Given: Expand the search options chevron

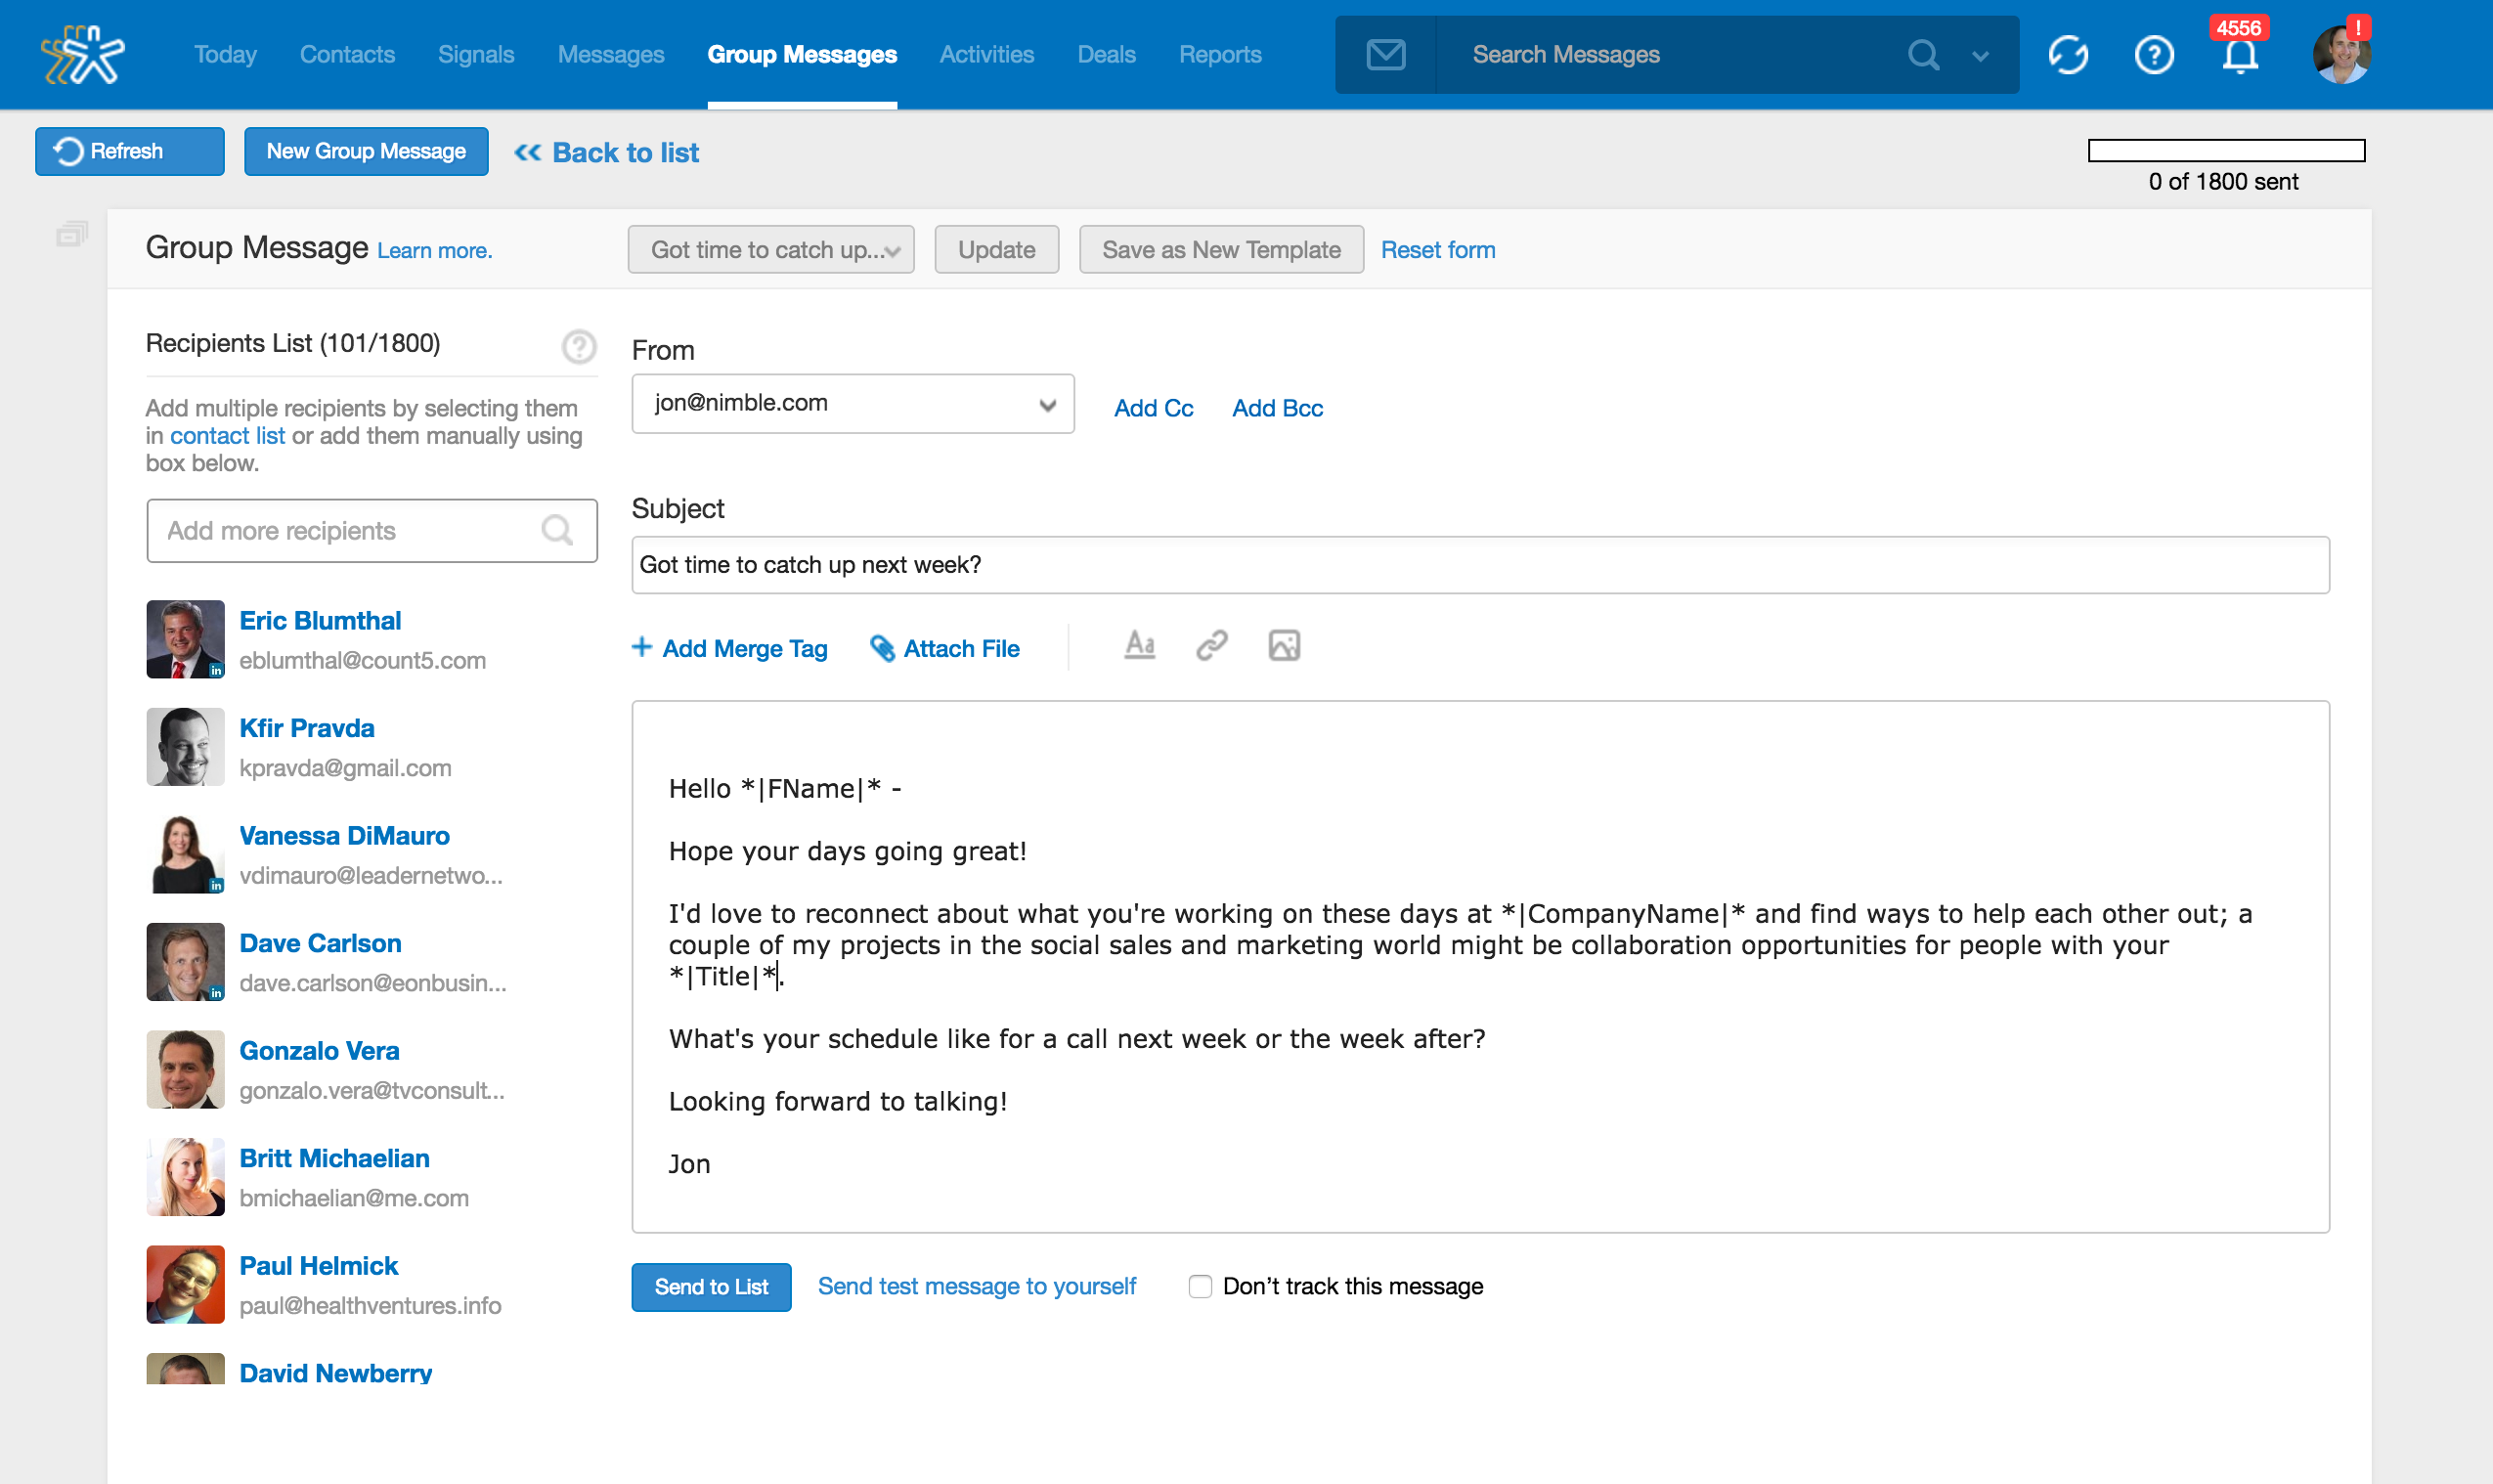Looking at the screenshot, I should coord(1980,56).
